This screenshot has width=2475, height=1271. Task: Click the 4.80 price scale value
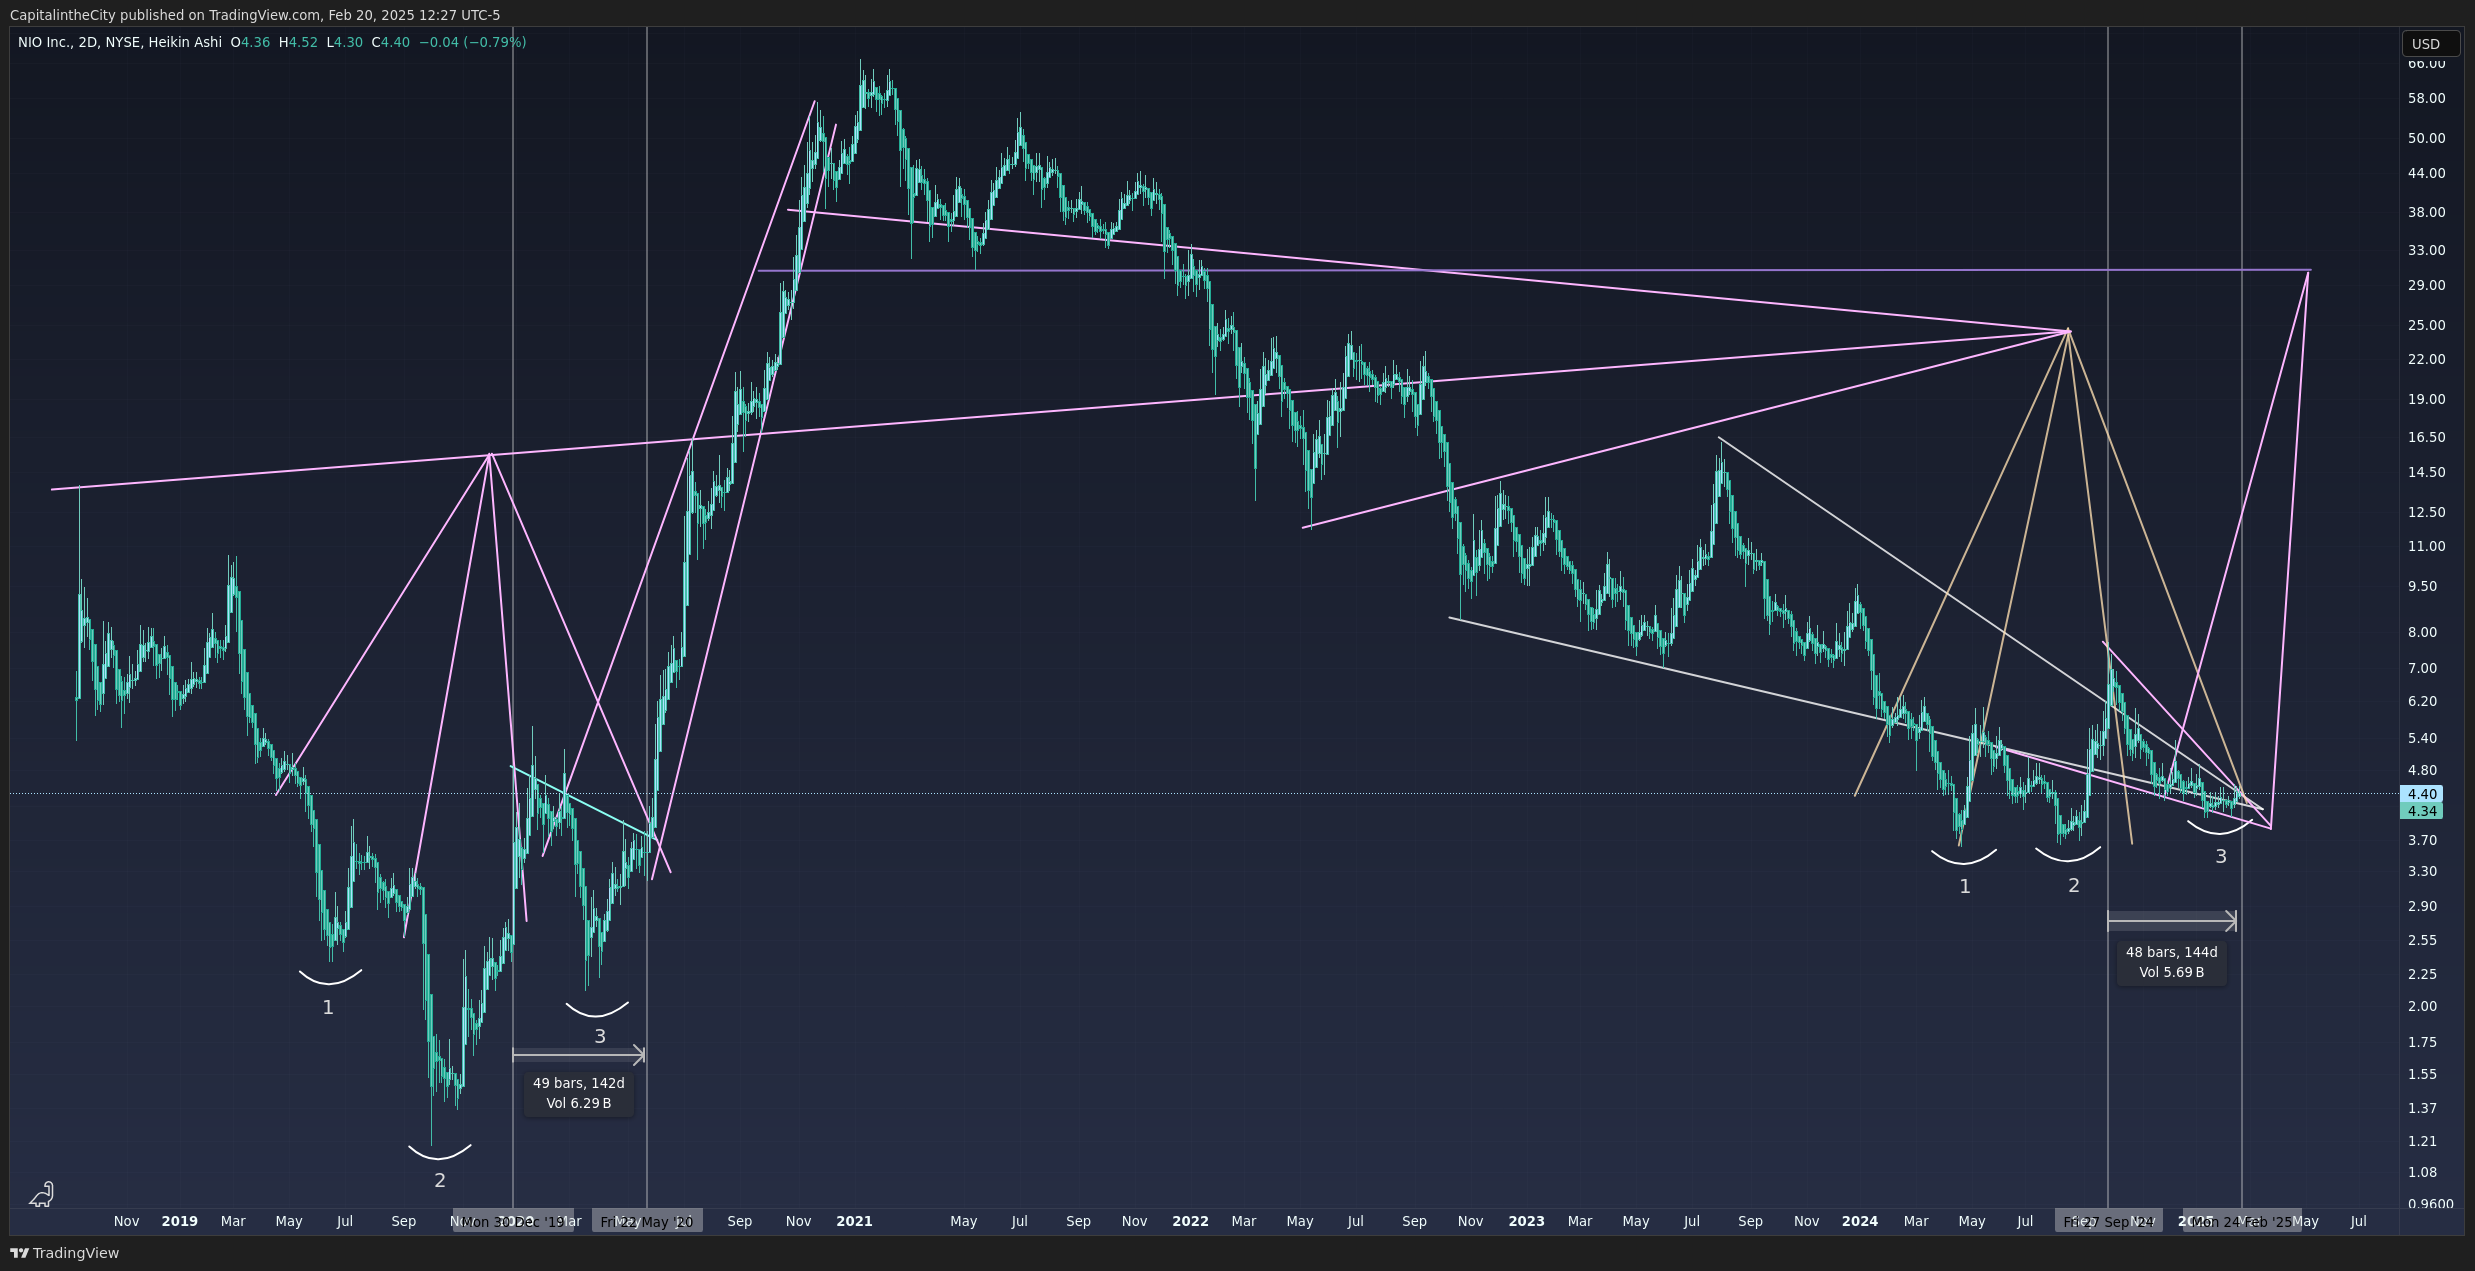coord(2422,770)
